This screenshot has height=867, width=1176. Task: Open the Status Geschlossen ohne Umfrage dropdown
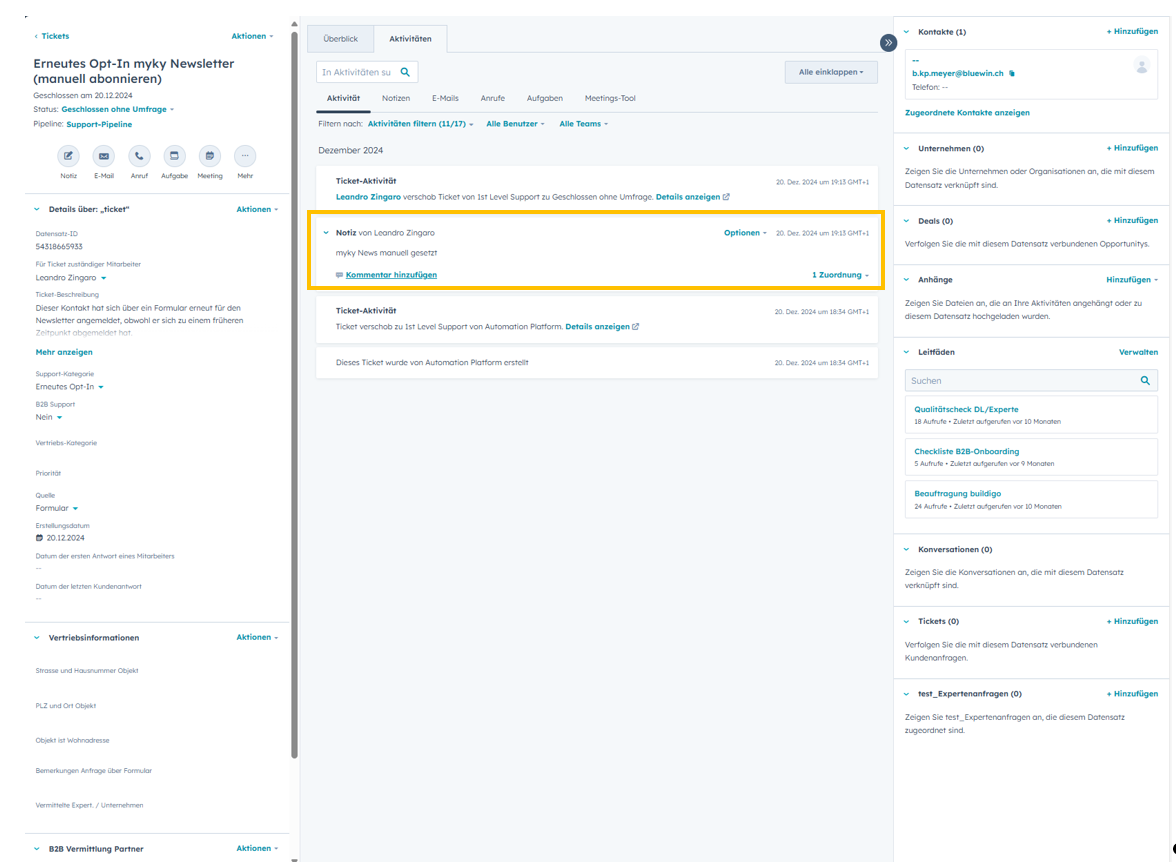[117, 109]
